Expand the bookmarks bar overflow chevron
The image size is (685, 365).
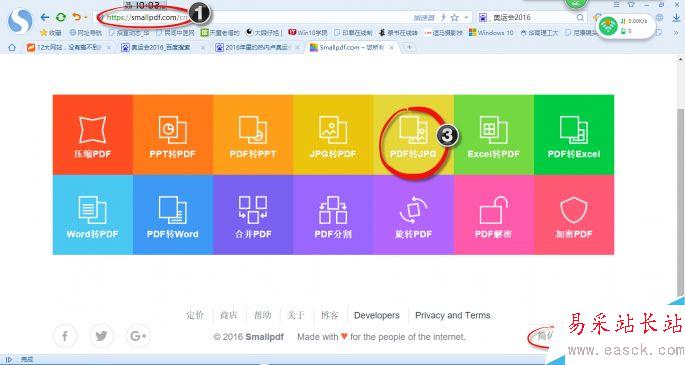tap(677, 33)
